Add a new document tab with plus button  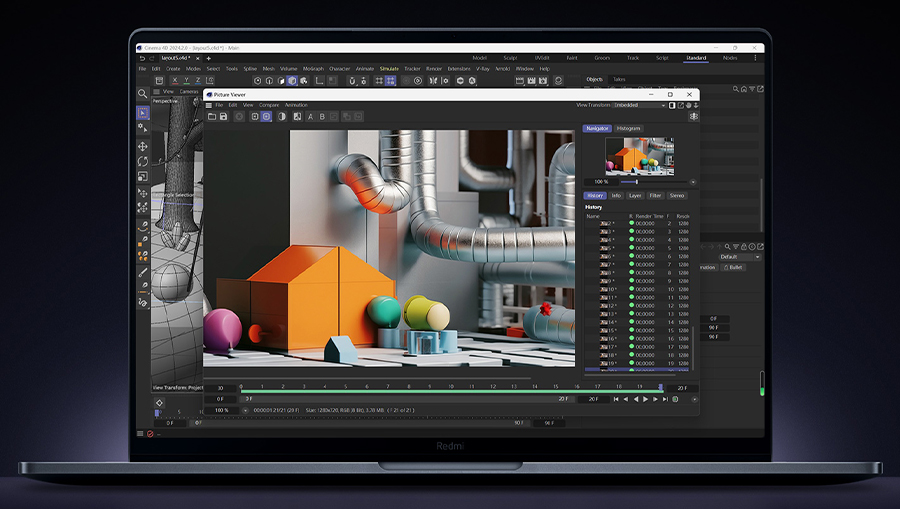pyautogui.click(x=208, y=58)
